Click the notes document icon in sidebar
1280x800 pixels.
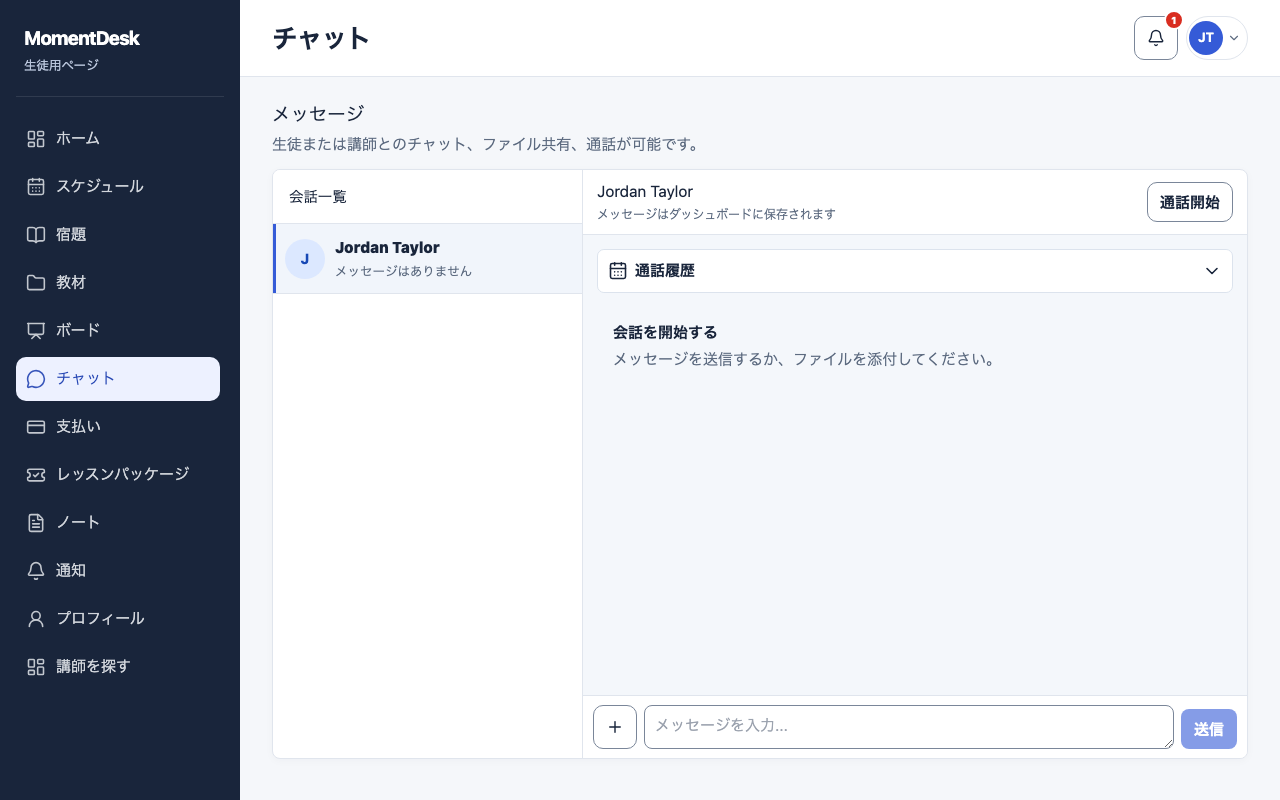36,523
